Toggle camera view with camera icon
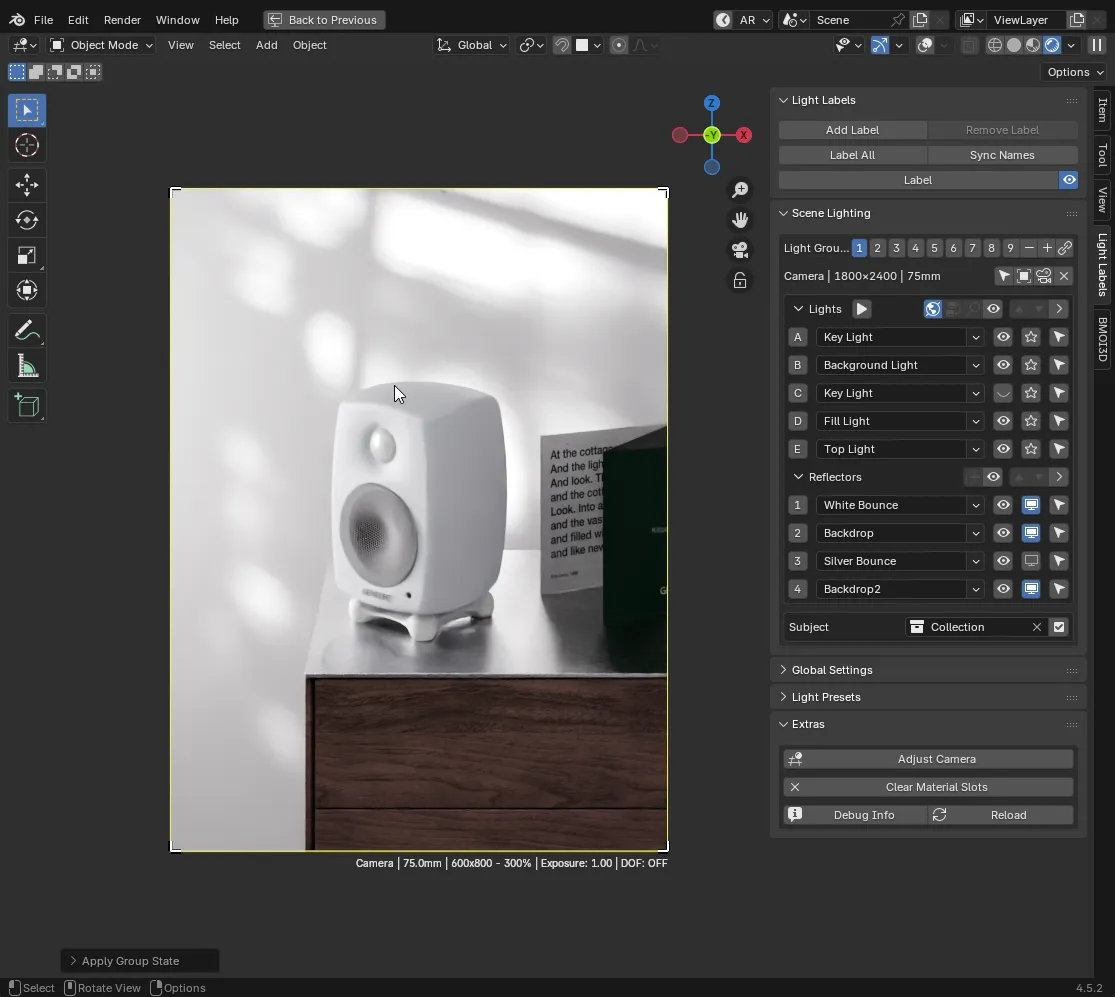1115x997 pixels. (x=740, y=250)
